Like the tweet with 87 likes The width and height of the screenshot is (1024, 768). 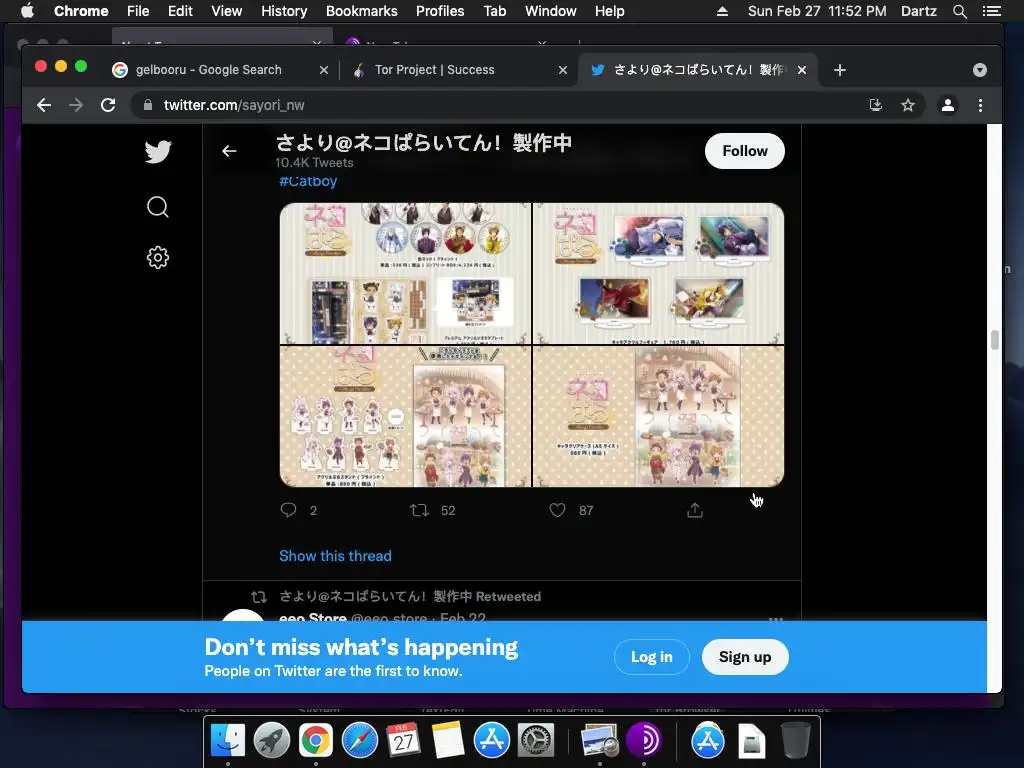coord(557,510)
